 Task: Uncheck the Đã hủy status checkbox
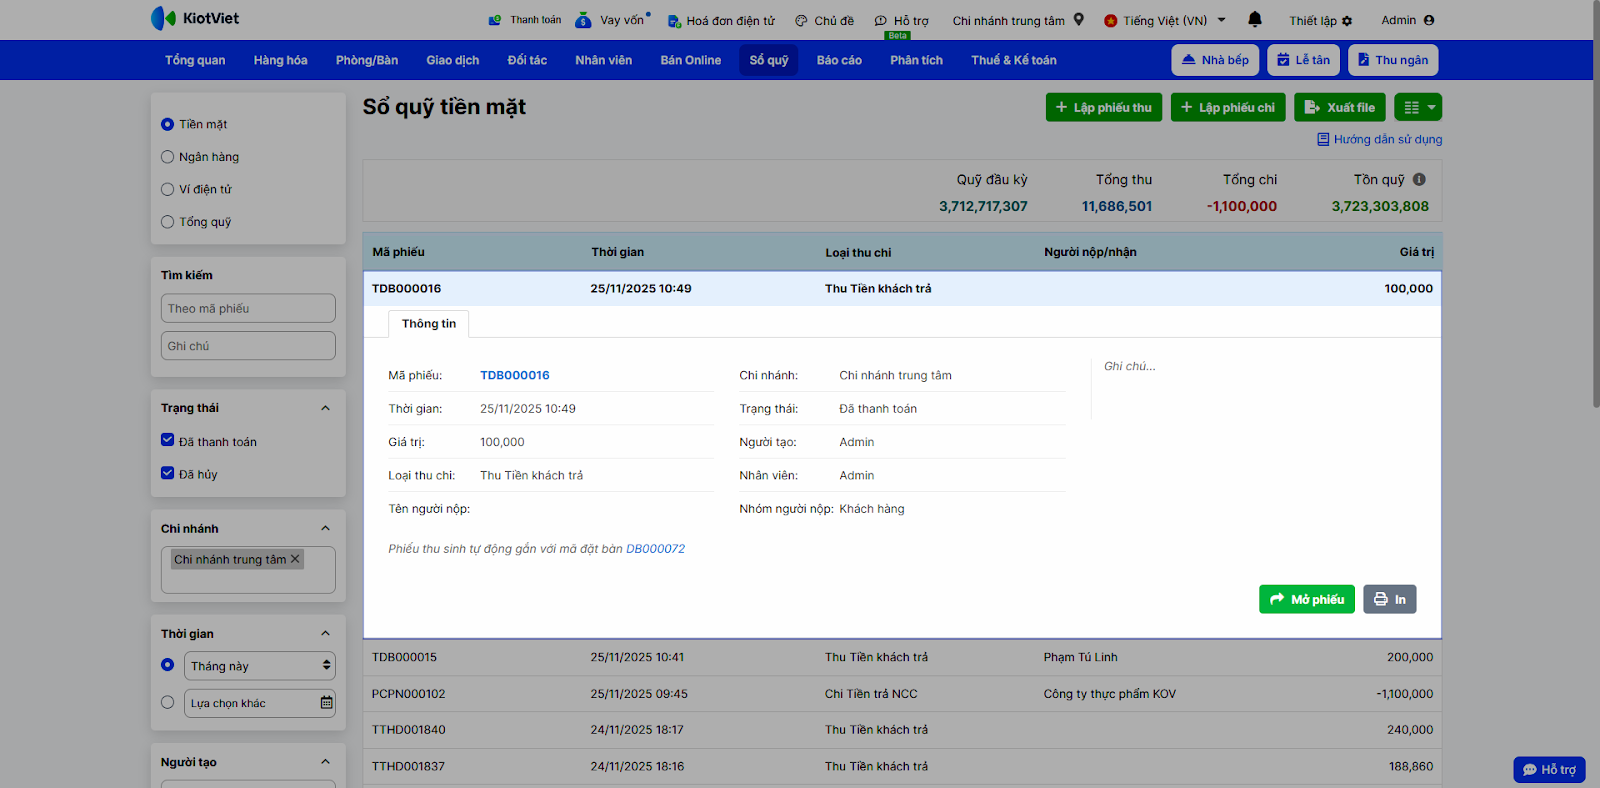click(x=168, y=473)
